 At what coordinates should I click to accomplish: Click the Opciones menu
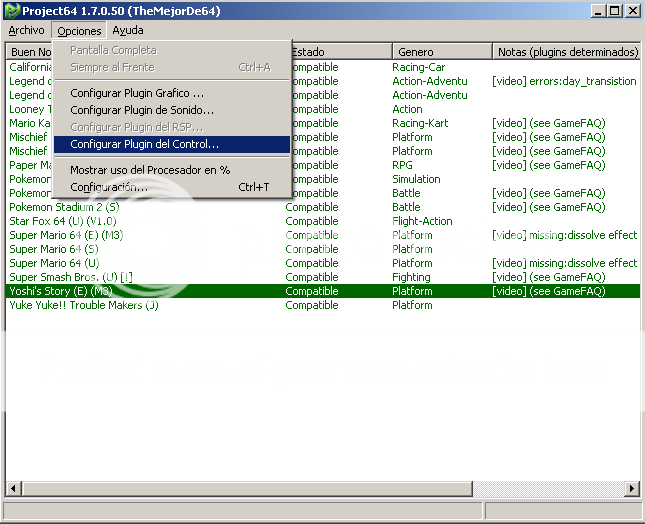[x=79, y=31]
